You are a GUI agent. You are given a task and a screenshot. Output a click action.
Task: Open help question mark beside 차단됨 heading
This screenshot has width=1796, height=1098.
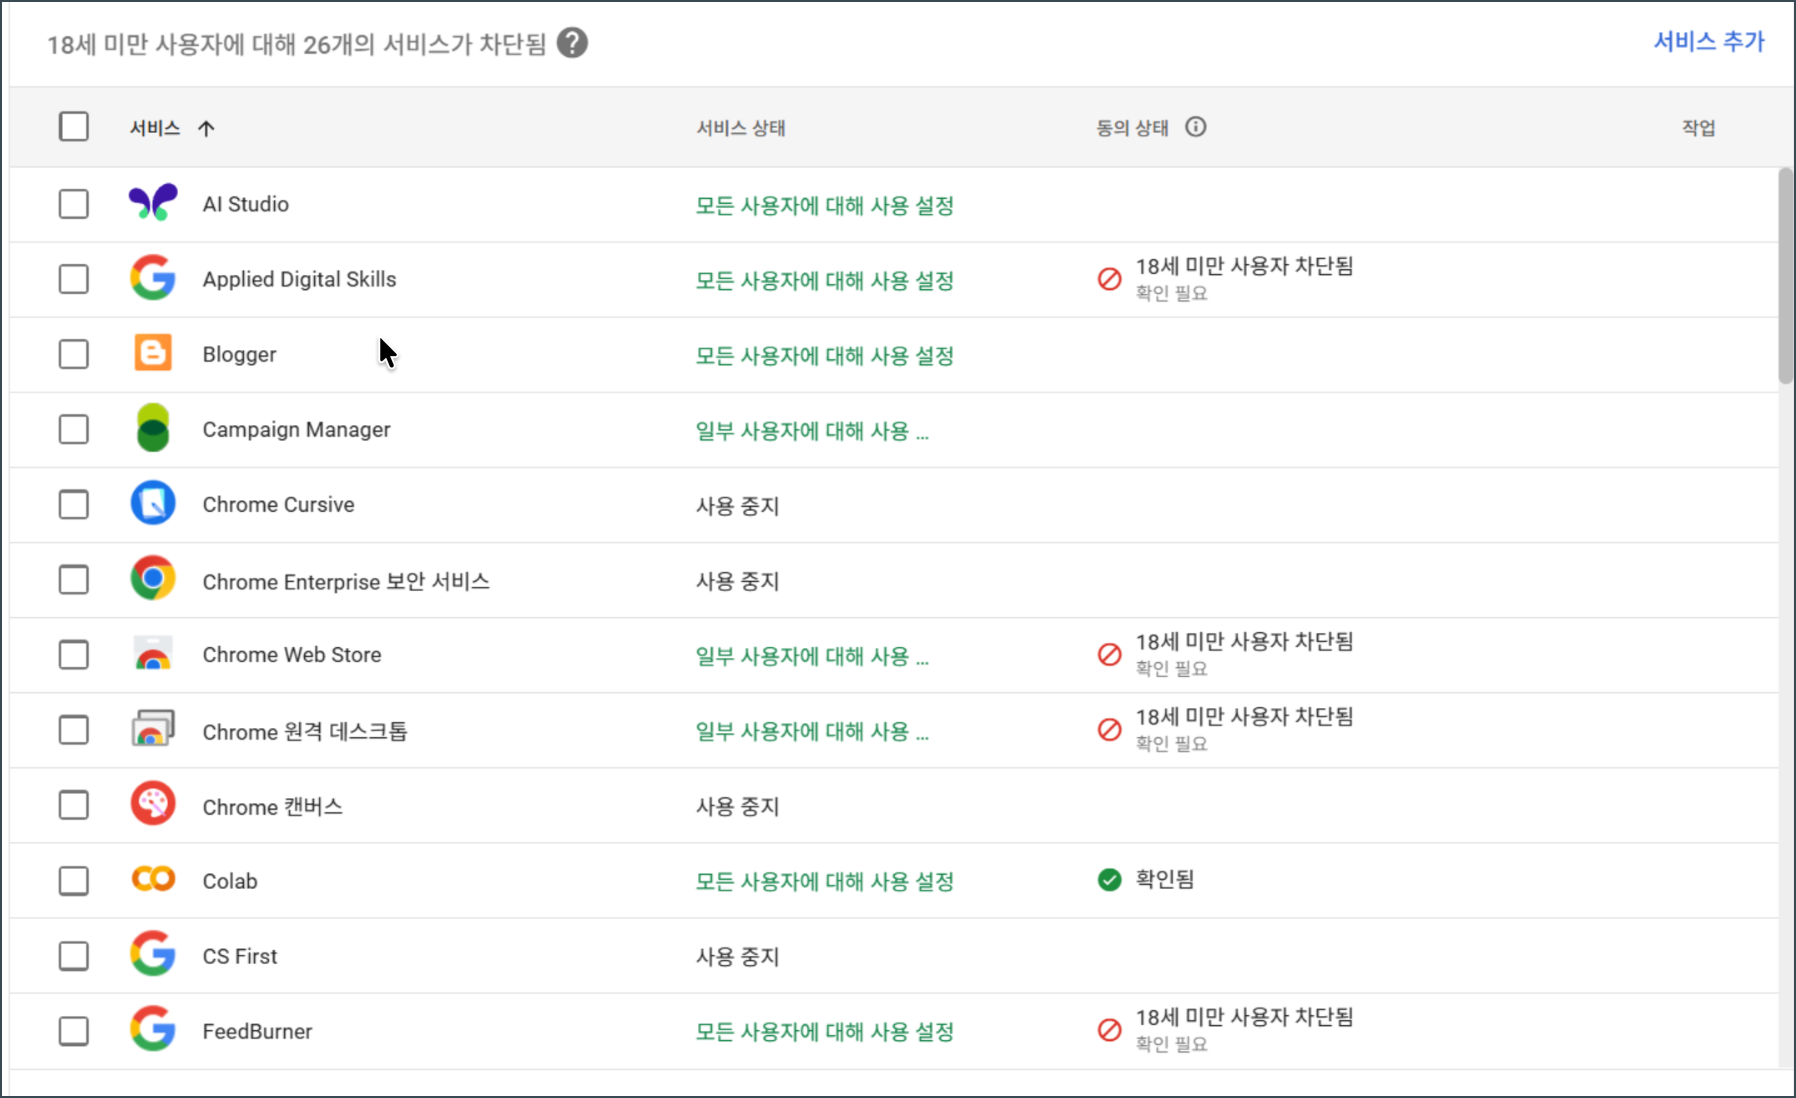click(572, 43)
